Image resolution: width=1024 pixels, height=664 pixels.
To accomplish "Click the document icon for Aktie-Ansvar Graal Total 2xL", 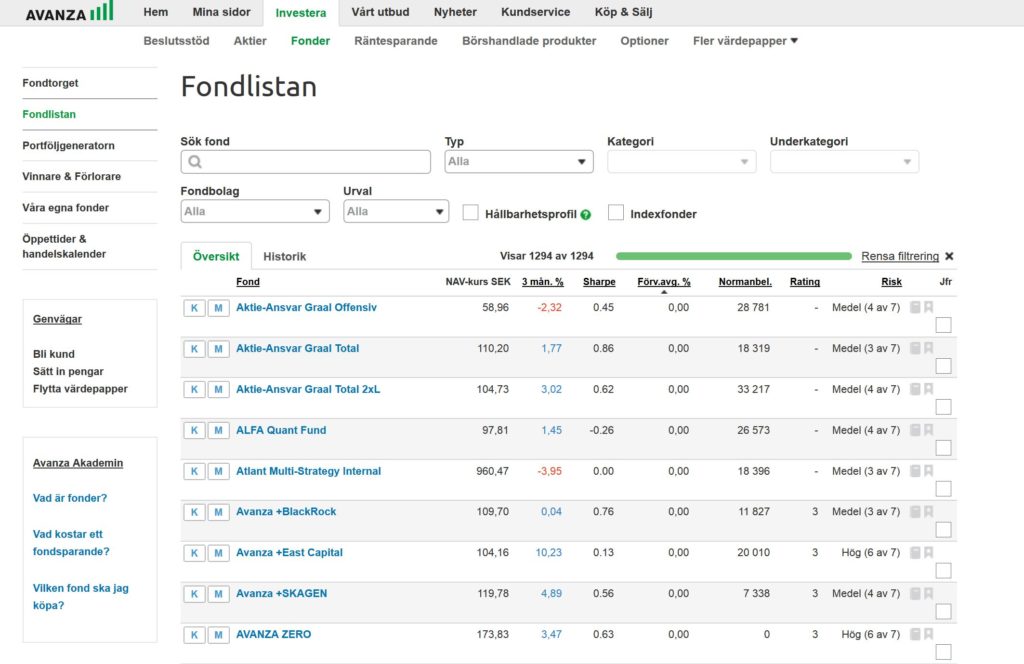I will [x=916, y=389].
